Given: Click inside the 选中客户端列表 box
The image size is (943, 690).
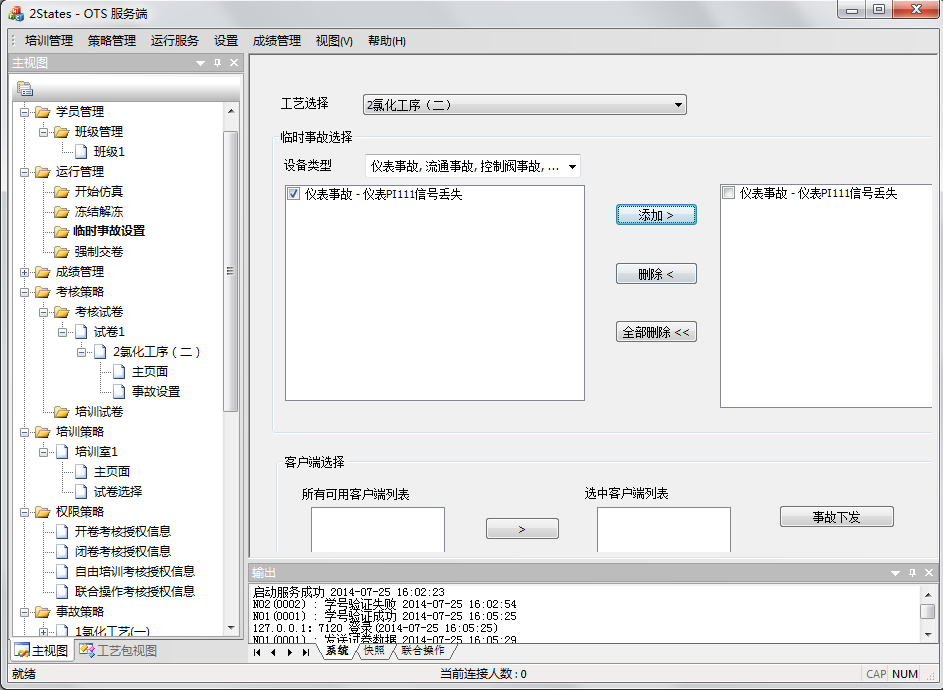Looking at the screenshot, I should (x=664, y=529).
